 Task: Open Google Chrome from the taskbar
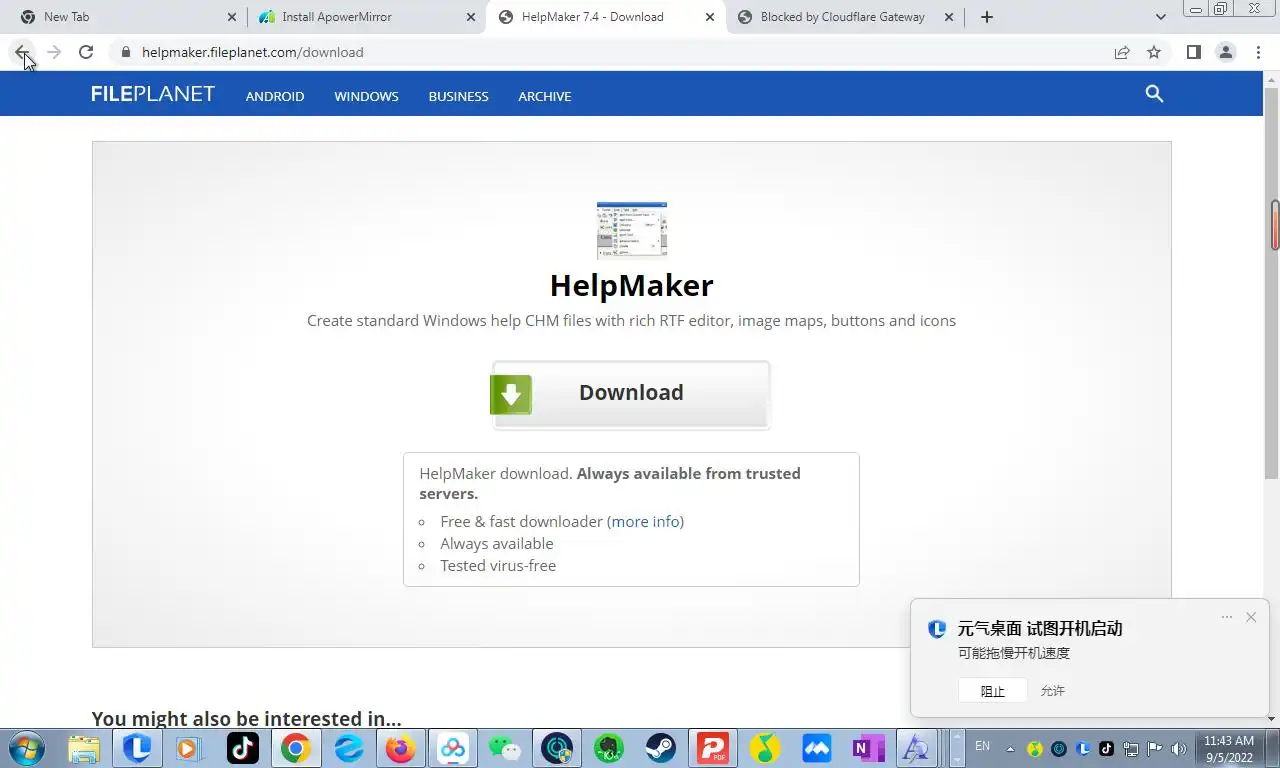point(295,748)
